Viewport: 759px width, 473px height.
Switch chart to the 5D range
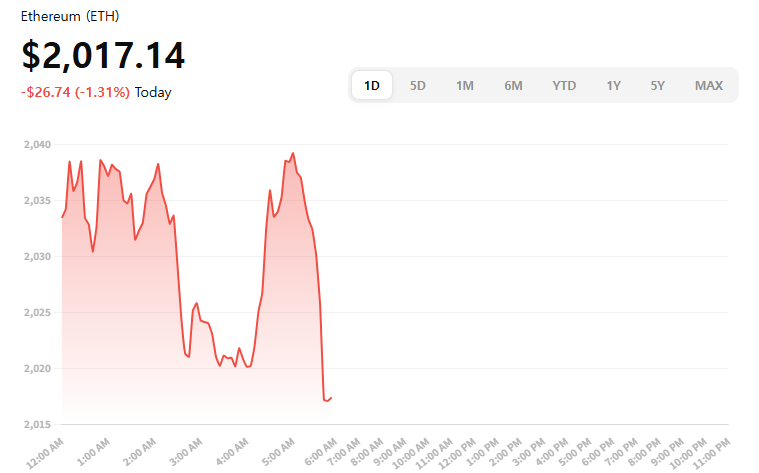pyautogui.click(x=418, y=85)
